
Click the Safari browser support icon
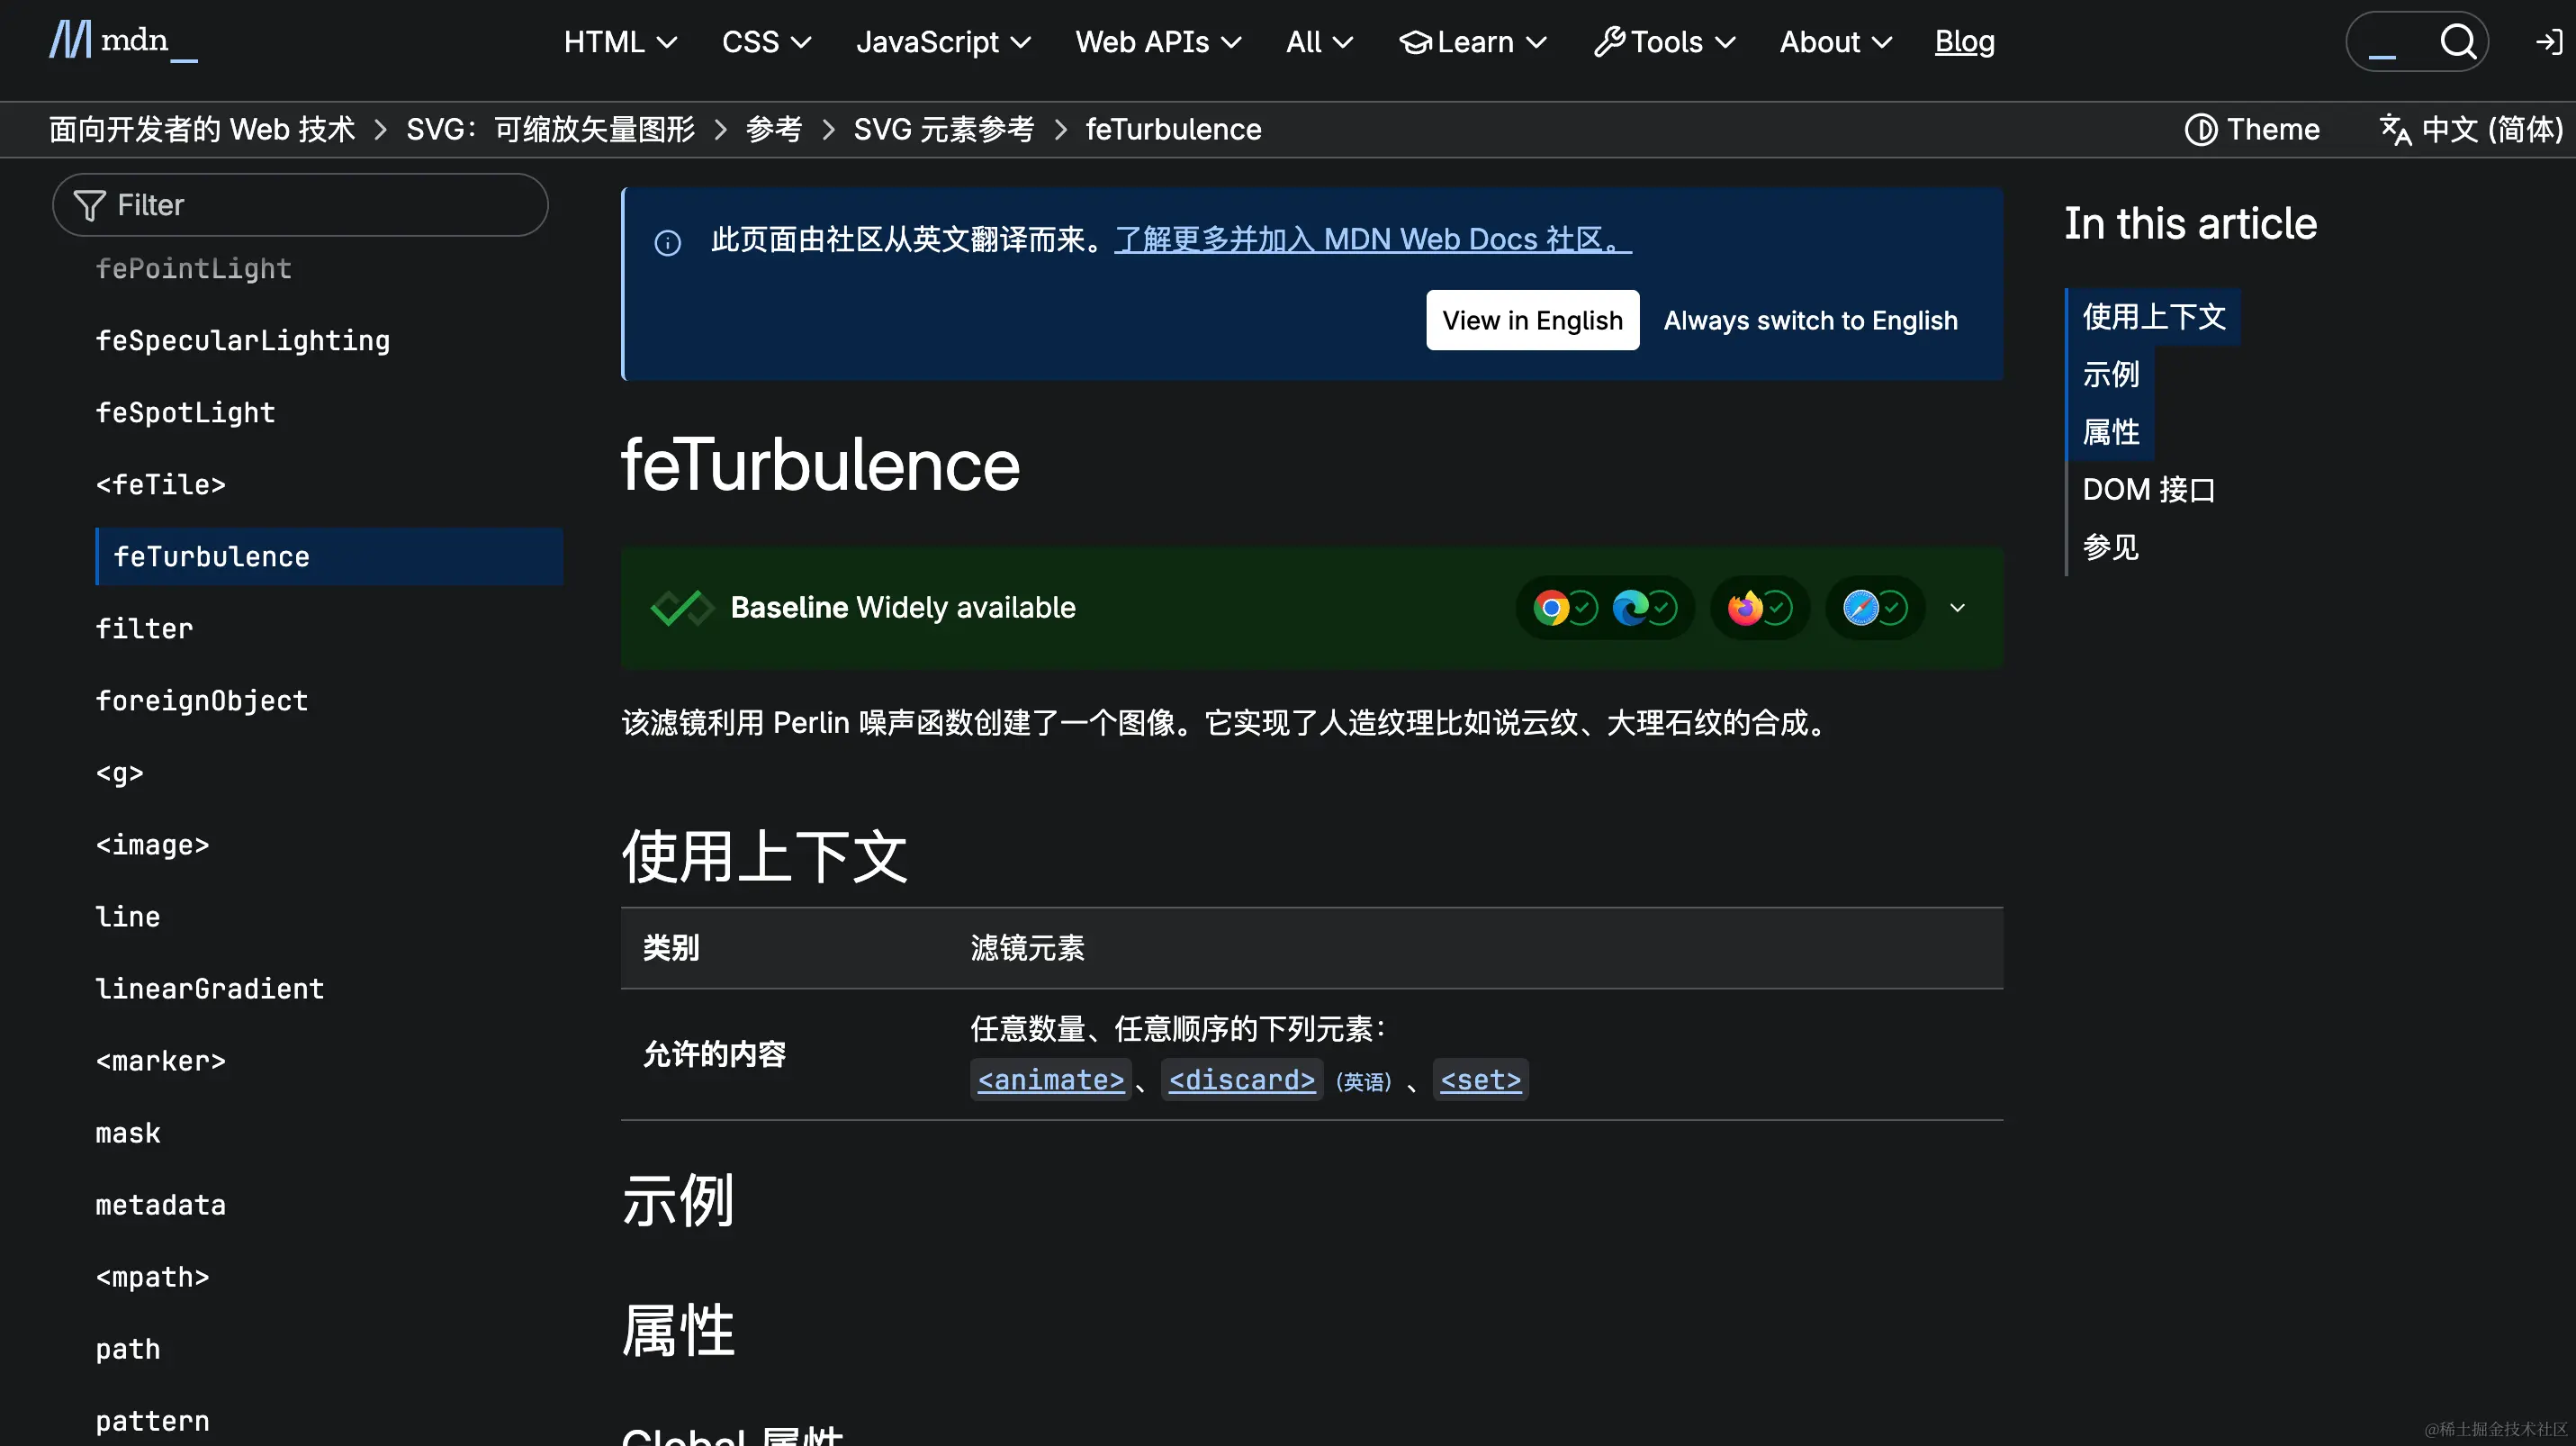[1860, 607]
